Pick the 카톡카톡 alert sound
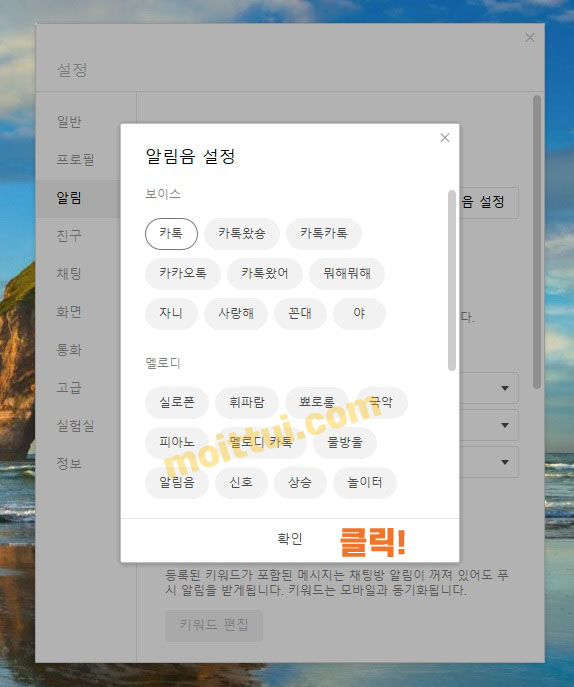 pos(323,234)
